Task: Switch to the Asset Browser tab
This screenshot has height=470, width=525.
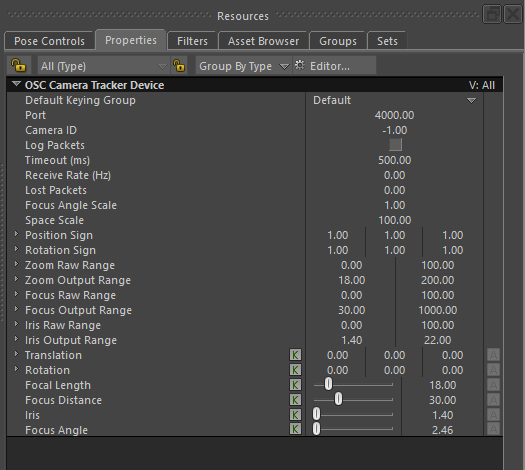Action: (263, 41)
